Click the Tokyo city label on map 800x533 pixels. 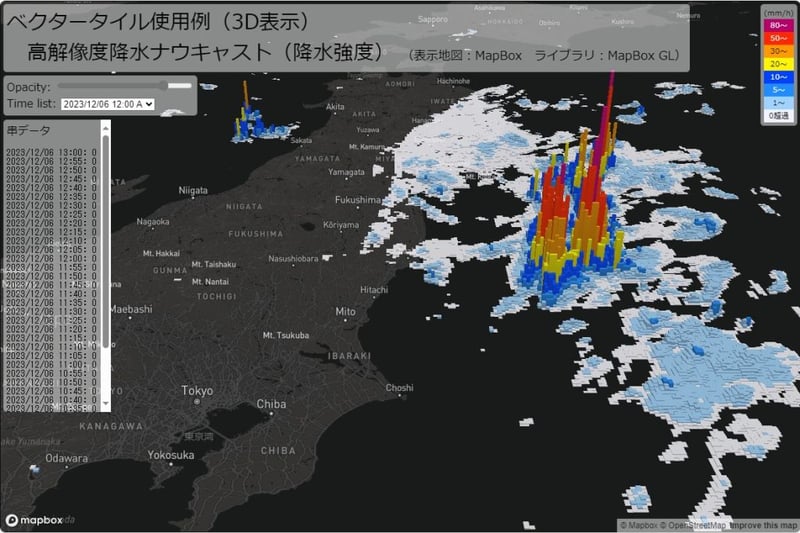point(197,390)
